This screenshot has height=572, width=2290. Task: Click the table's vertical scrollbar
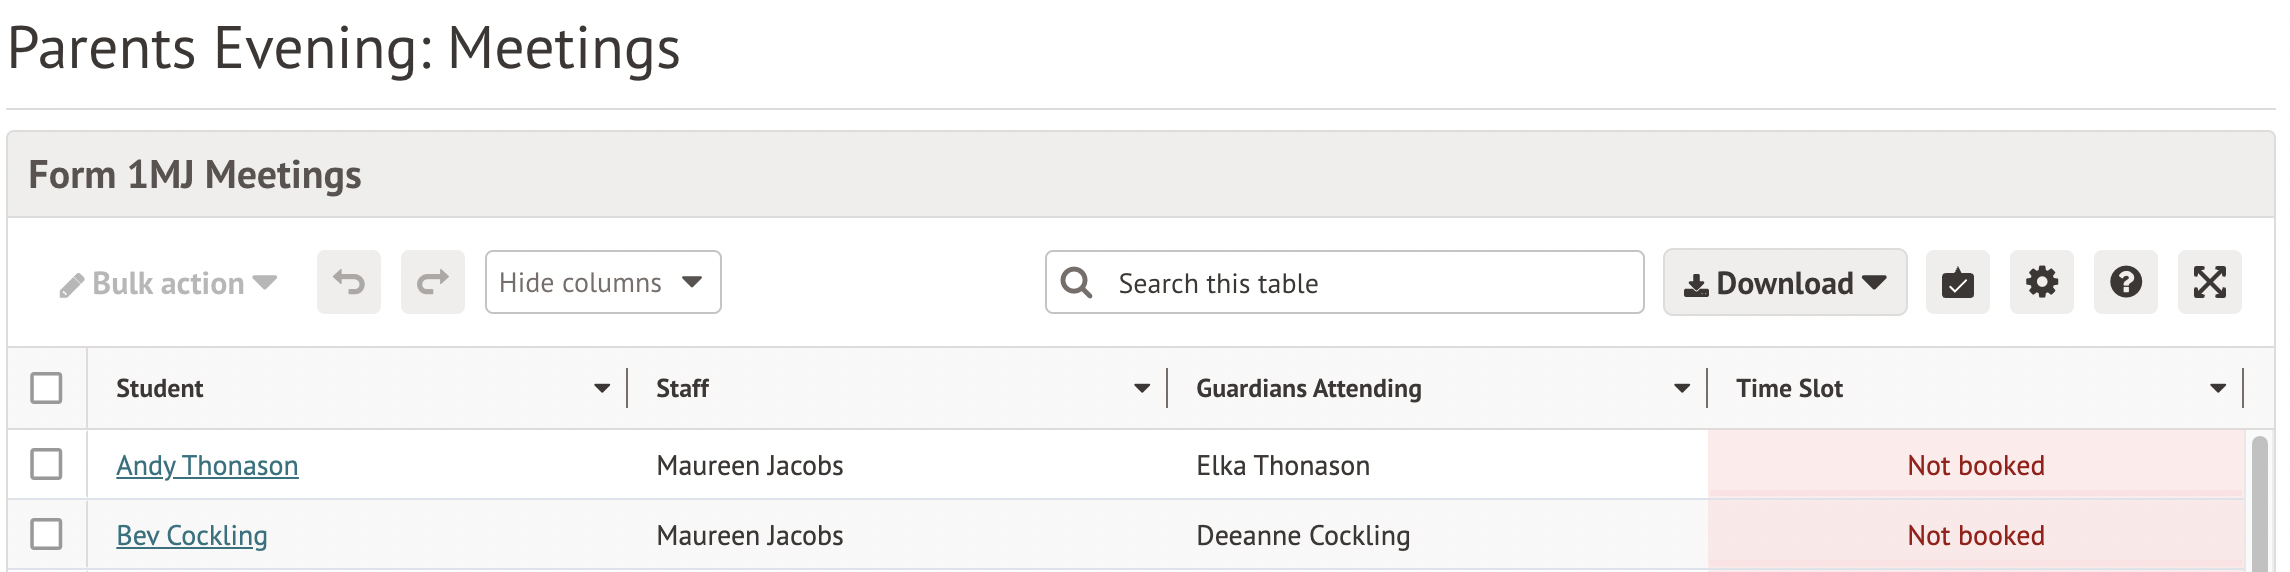[2260, 500]
